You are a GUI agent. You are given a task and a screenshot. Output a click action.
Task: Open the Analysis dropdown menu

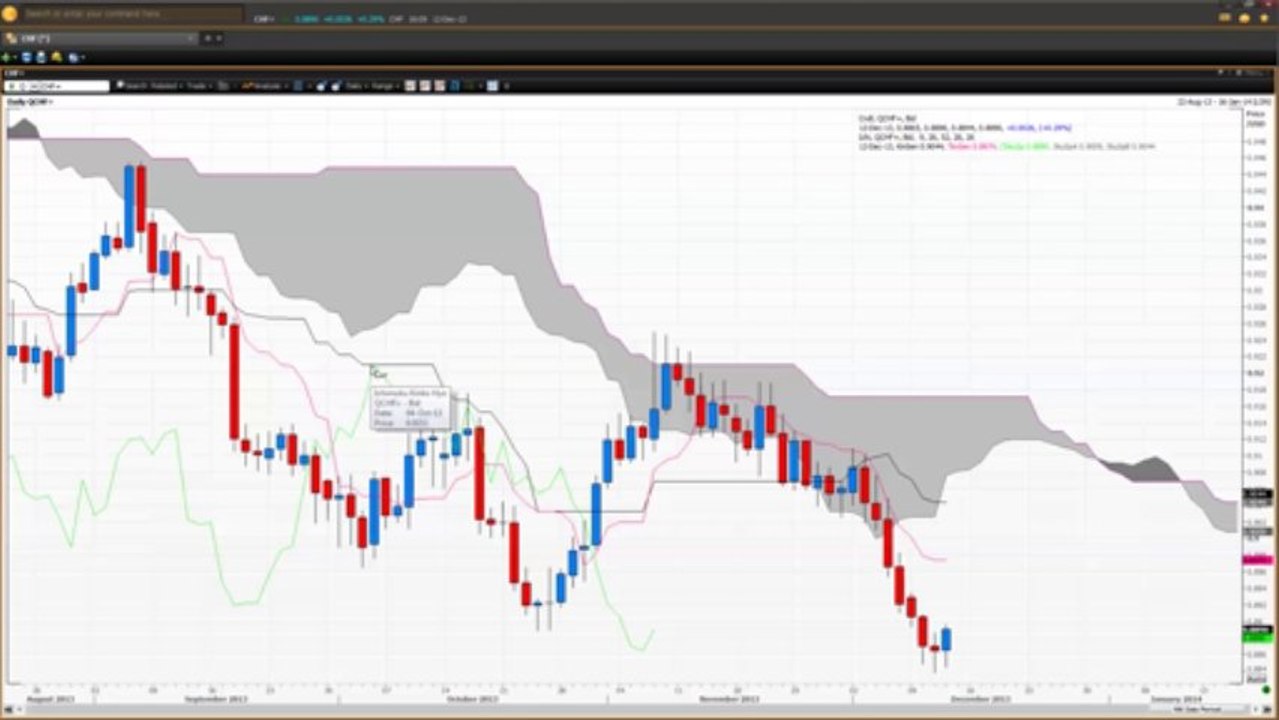point(266,86)
